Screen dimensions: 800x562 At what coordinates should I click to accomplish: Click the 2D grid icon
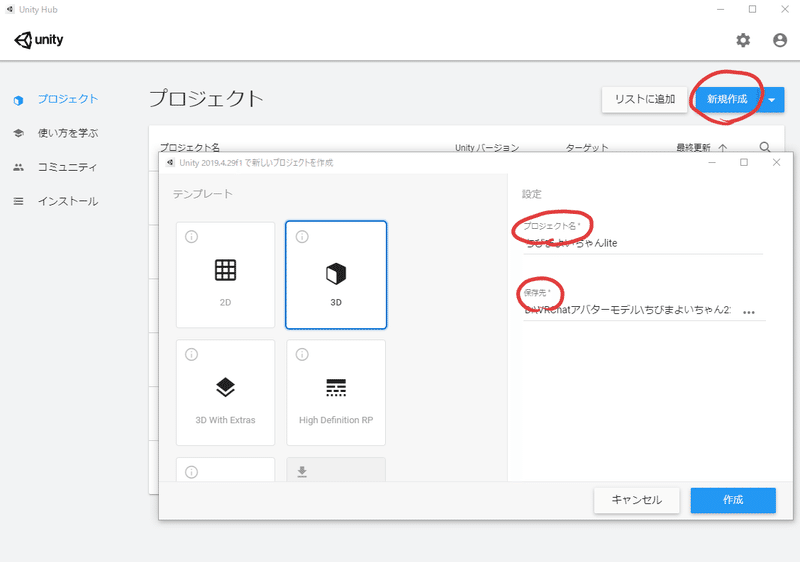pyautogui.click(x=226, y=270)
